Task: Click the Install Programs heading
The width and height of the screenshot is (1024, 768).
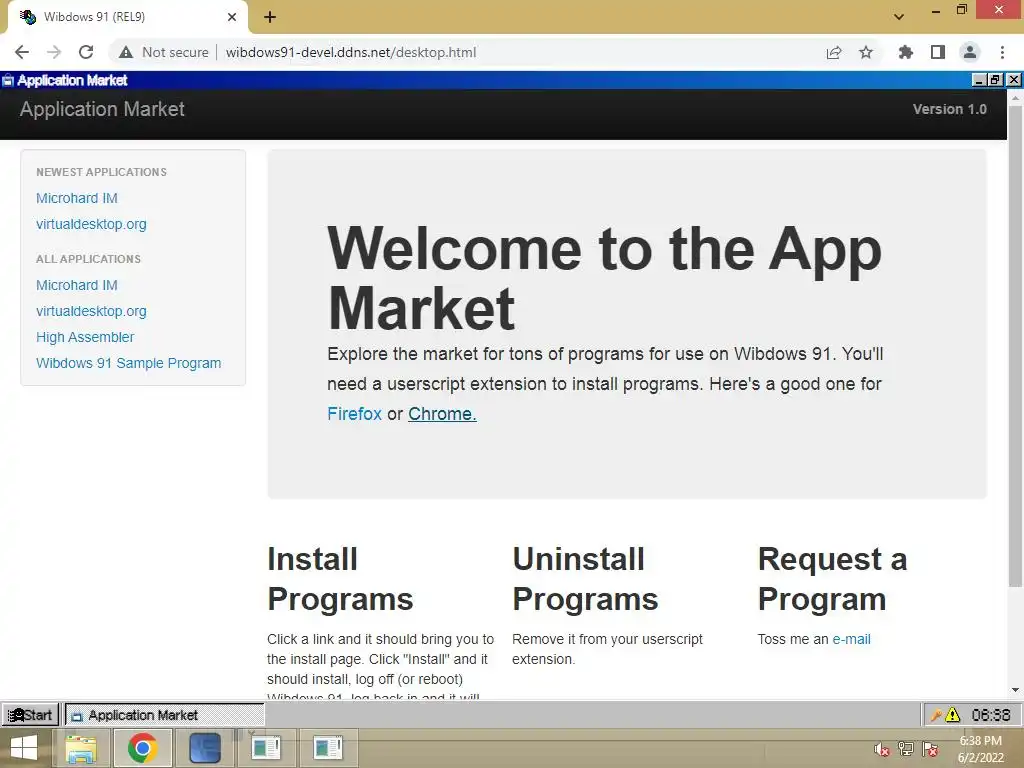Action: [x=340, y=579]
